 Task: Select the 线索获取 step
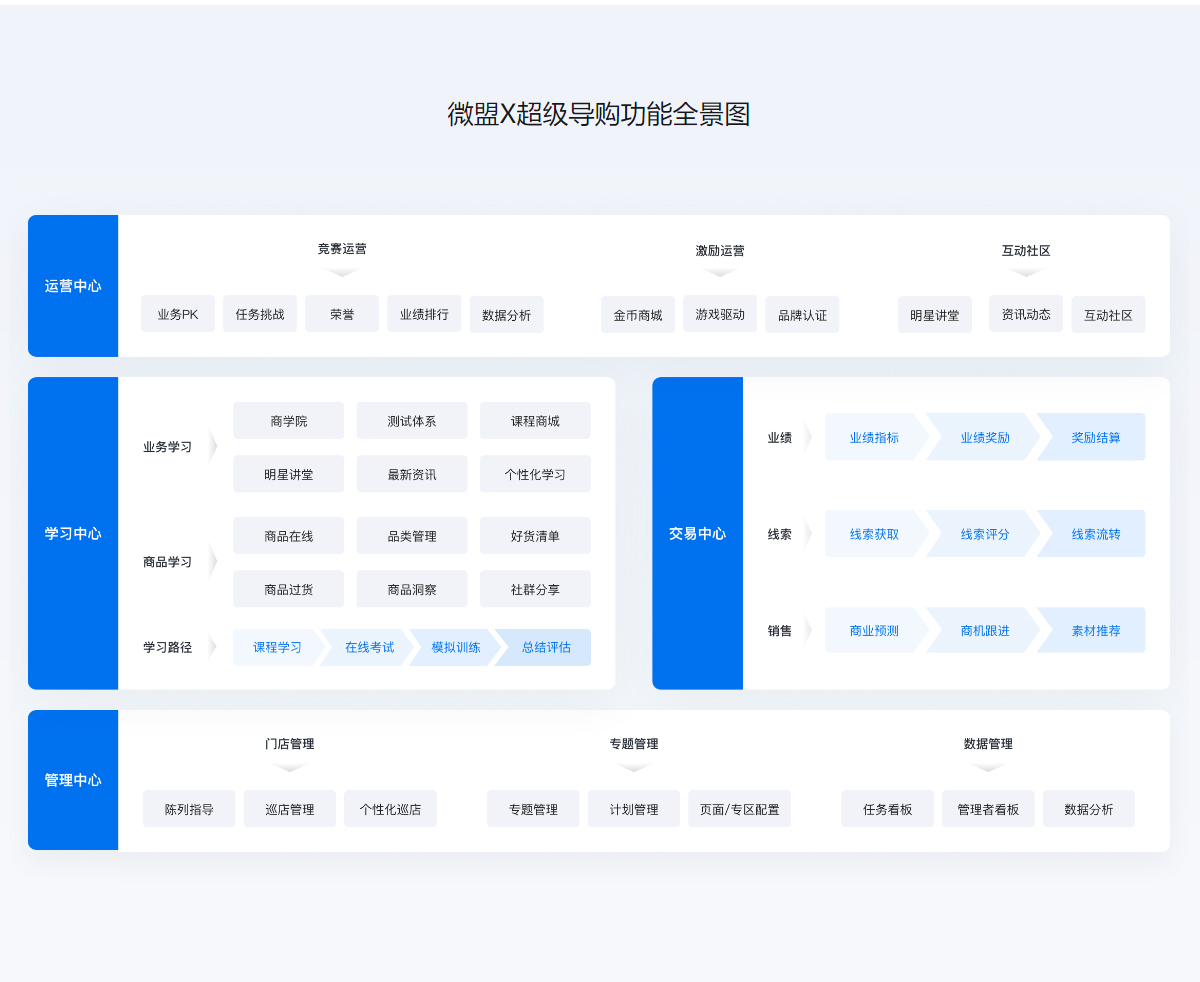tap(874, 534)
